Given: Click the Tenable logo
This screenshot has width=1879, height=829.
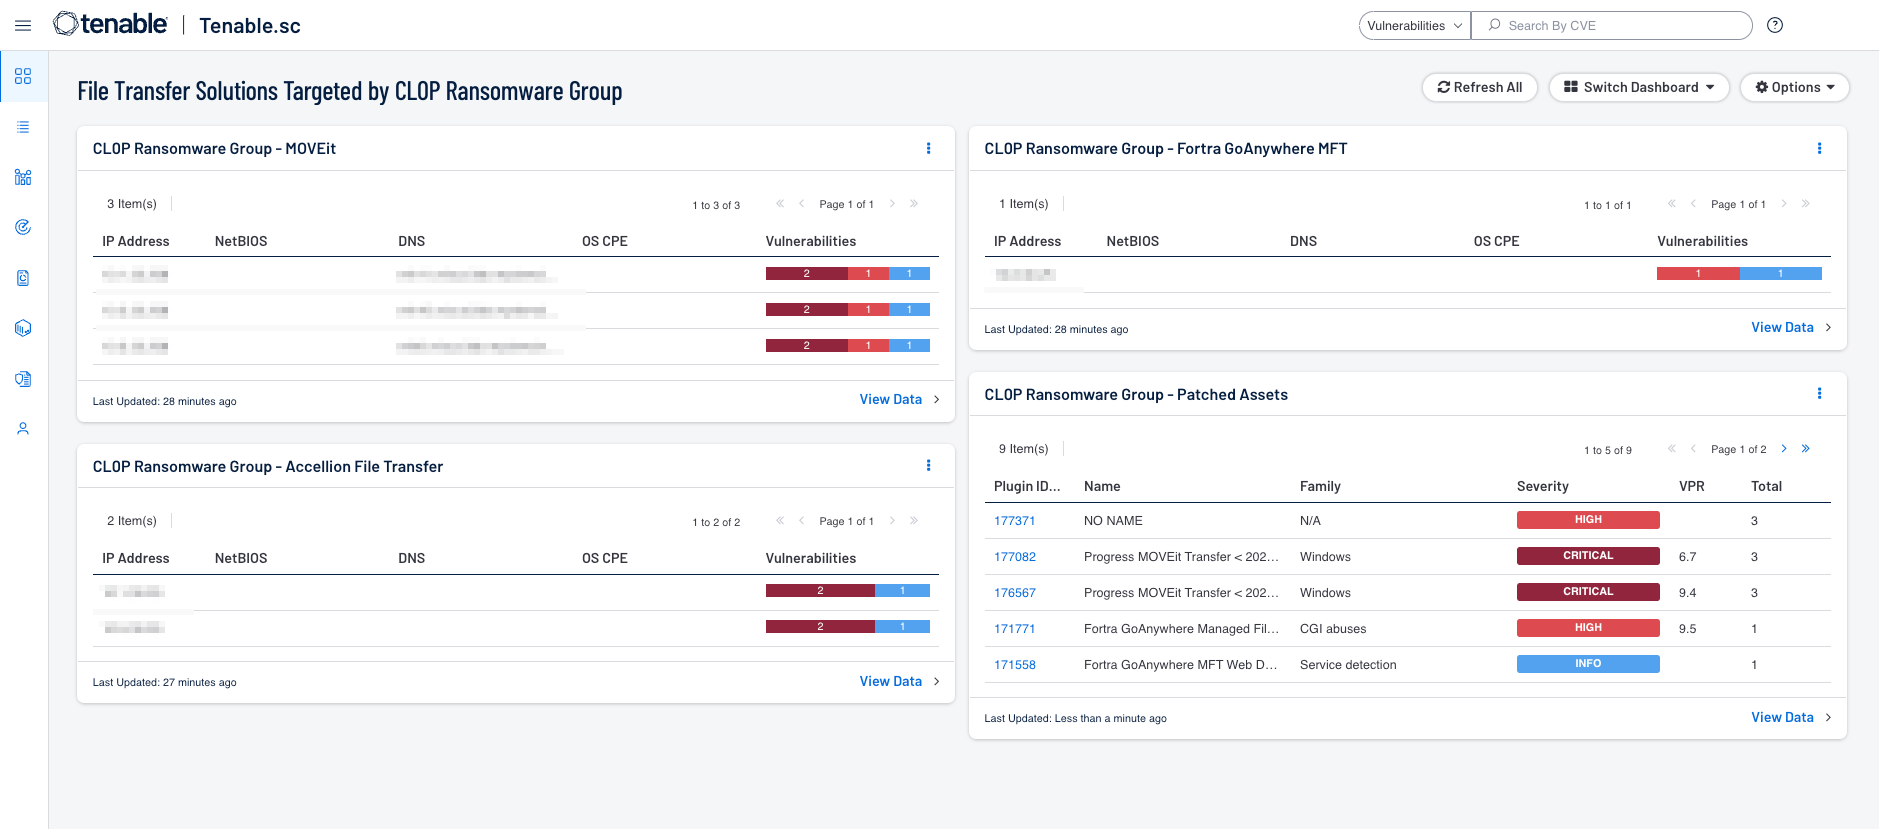Looking at the screenshot, I should tap(110, 24).
